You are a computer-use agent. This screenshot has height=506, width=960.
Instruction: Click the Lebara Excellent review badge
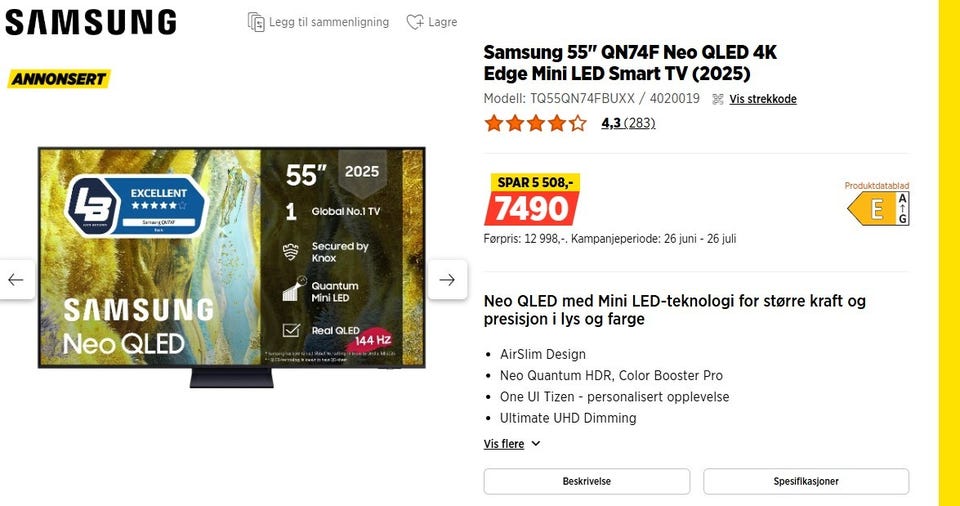point(137,205)
